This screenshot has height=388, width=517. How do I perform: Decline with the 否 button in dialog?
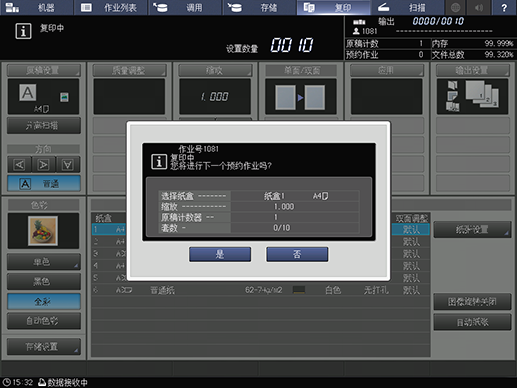(297, 254)
